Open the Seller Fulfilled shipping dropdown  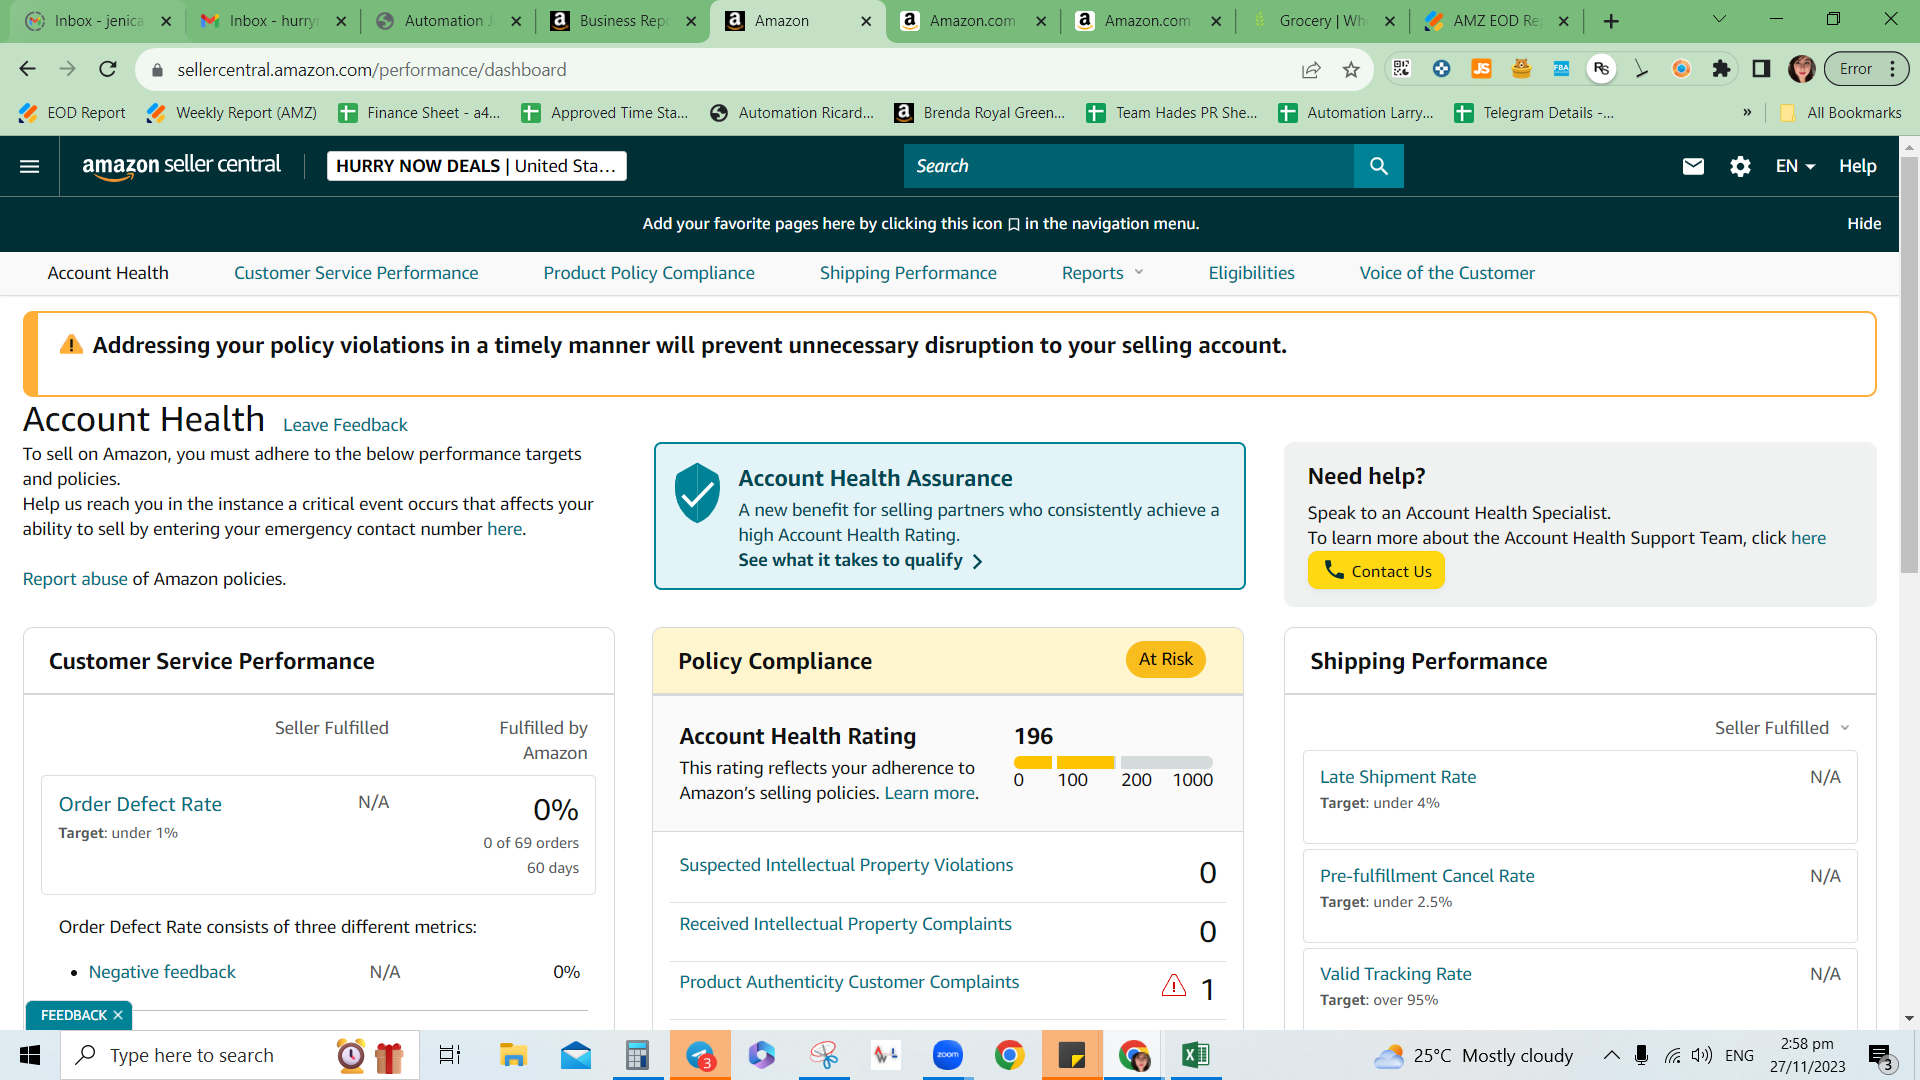click(1782, 728)
